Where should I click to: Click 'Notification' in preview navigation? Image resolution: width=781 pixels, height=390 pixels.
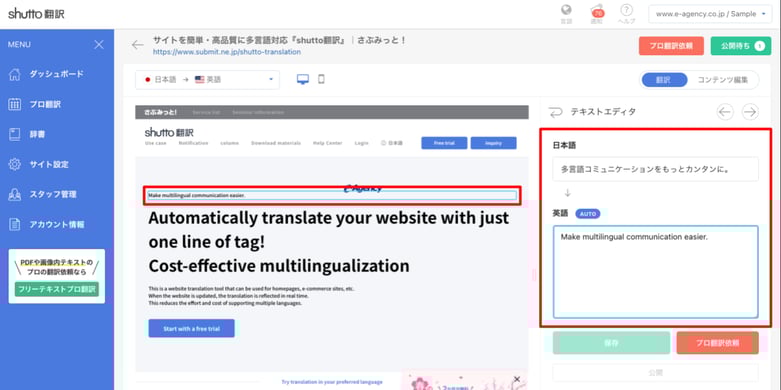point(193,143)
